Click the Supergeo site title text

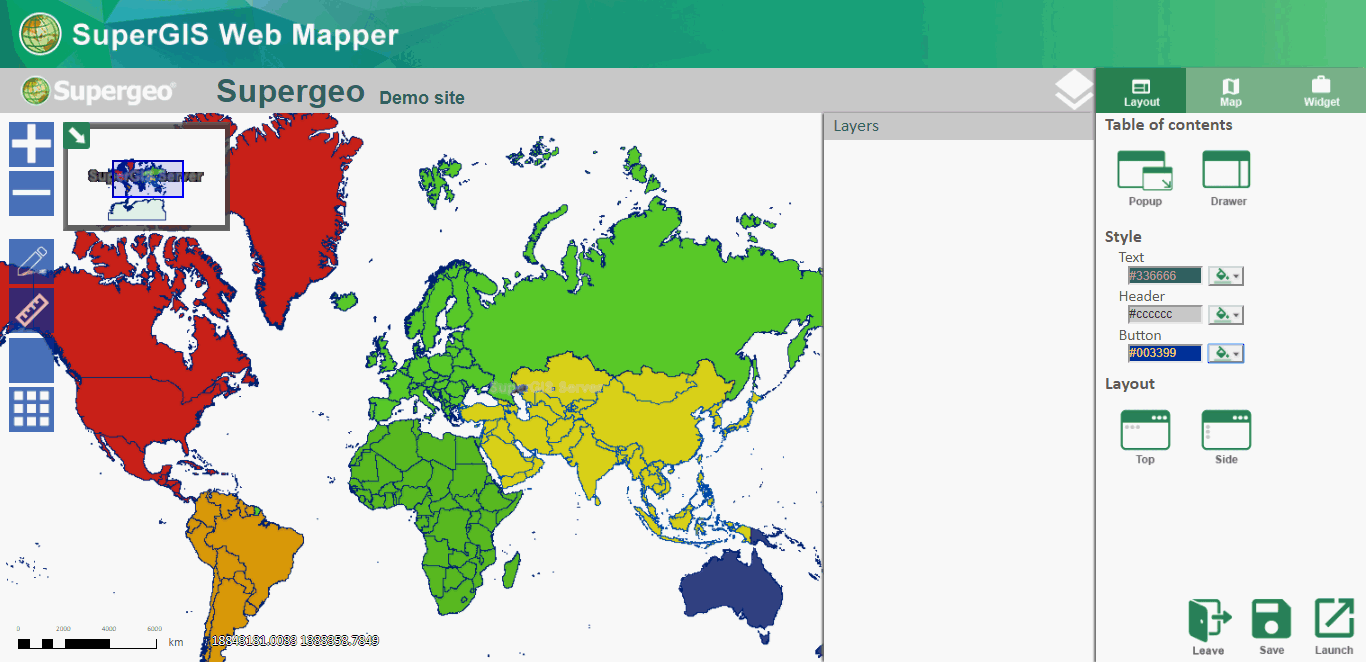point(290,91)
